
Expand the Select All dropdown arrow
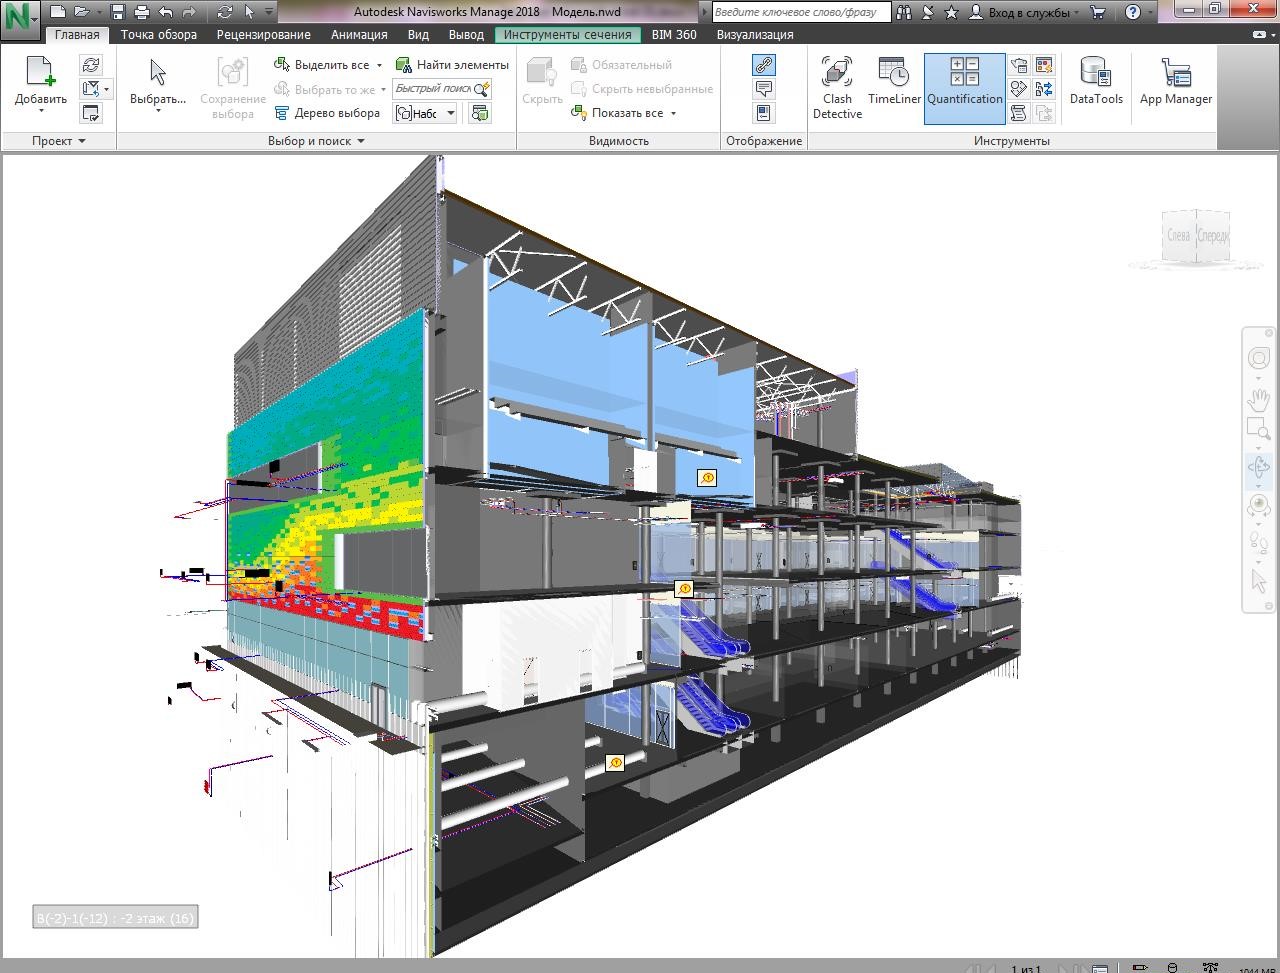pyautogui.click(x=379, y=65)
